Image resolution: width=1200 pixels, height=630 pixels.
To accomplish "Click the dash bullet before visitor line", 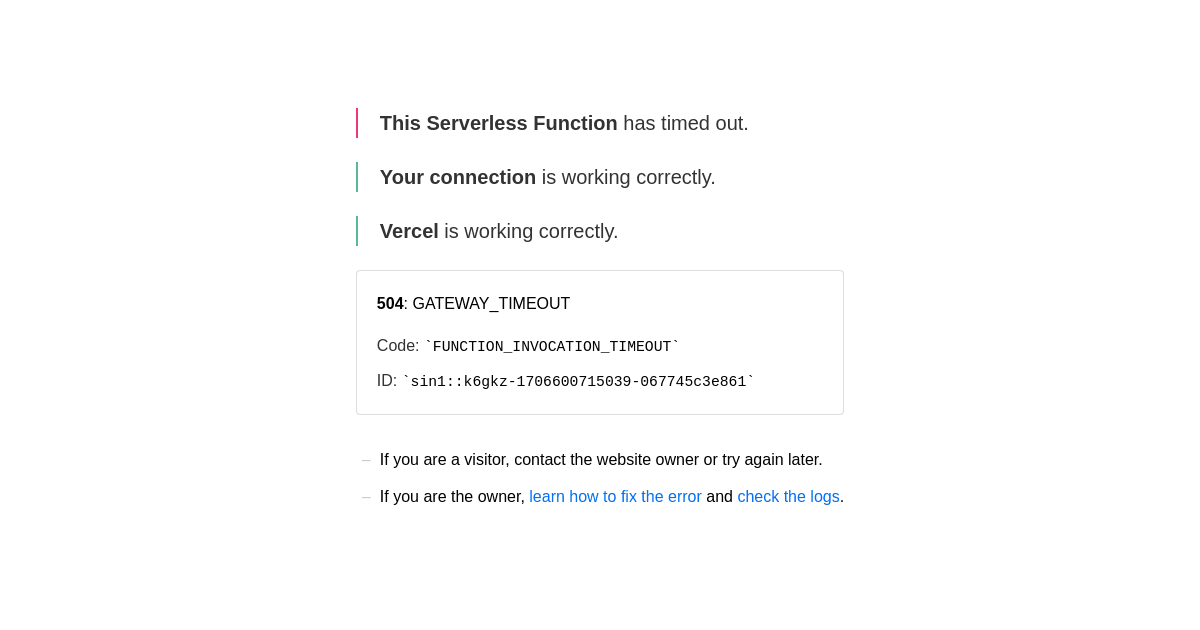I will coord(366,460).
